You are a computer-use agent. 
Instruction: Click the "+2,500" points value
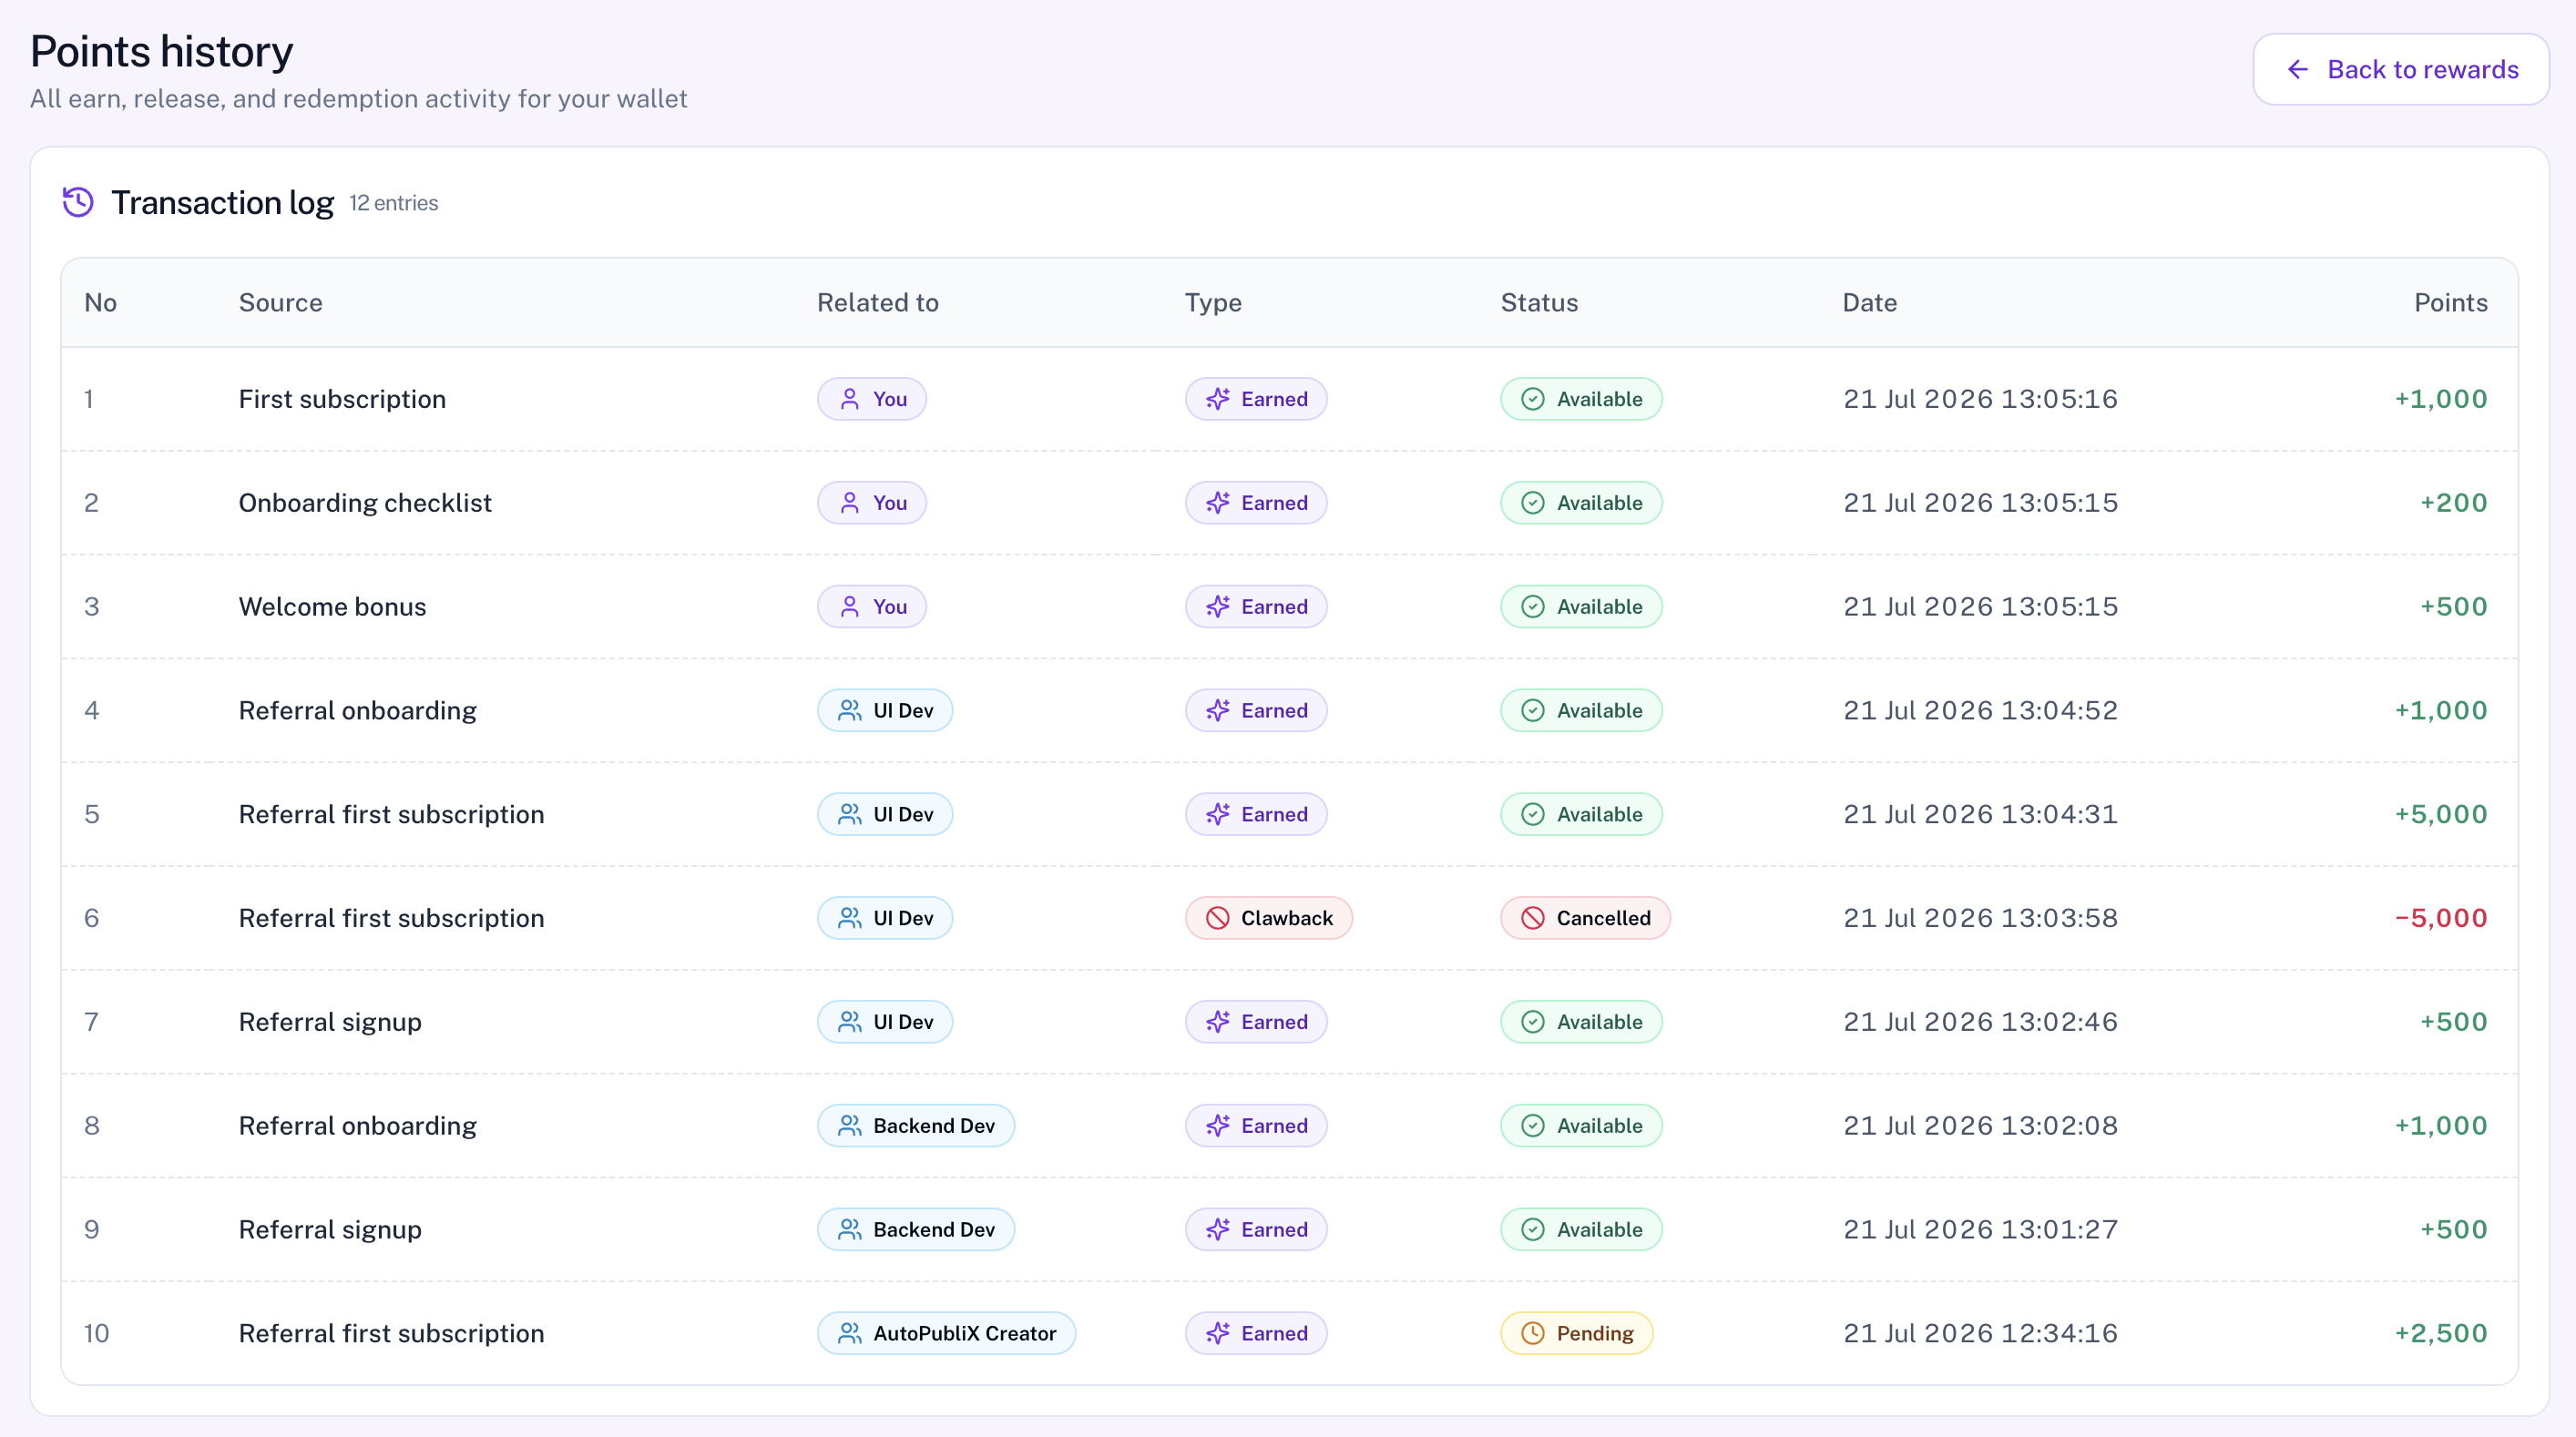[x=2441, y=1334]
